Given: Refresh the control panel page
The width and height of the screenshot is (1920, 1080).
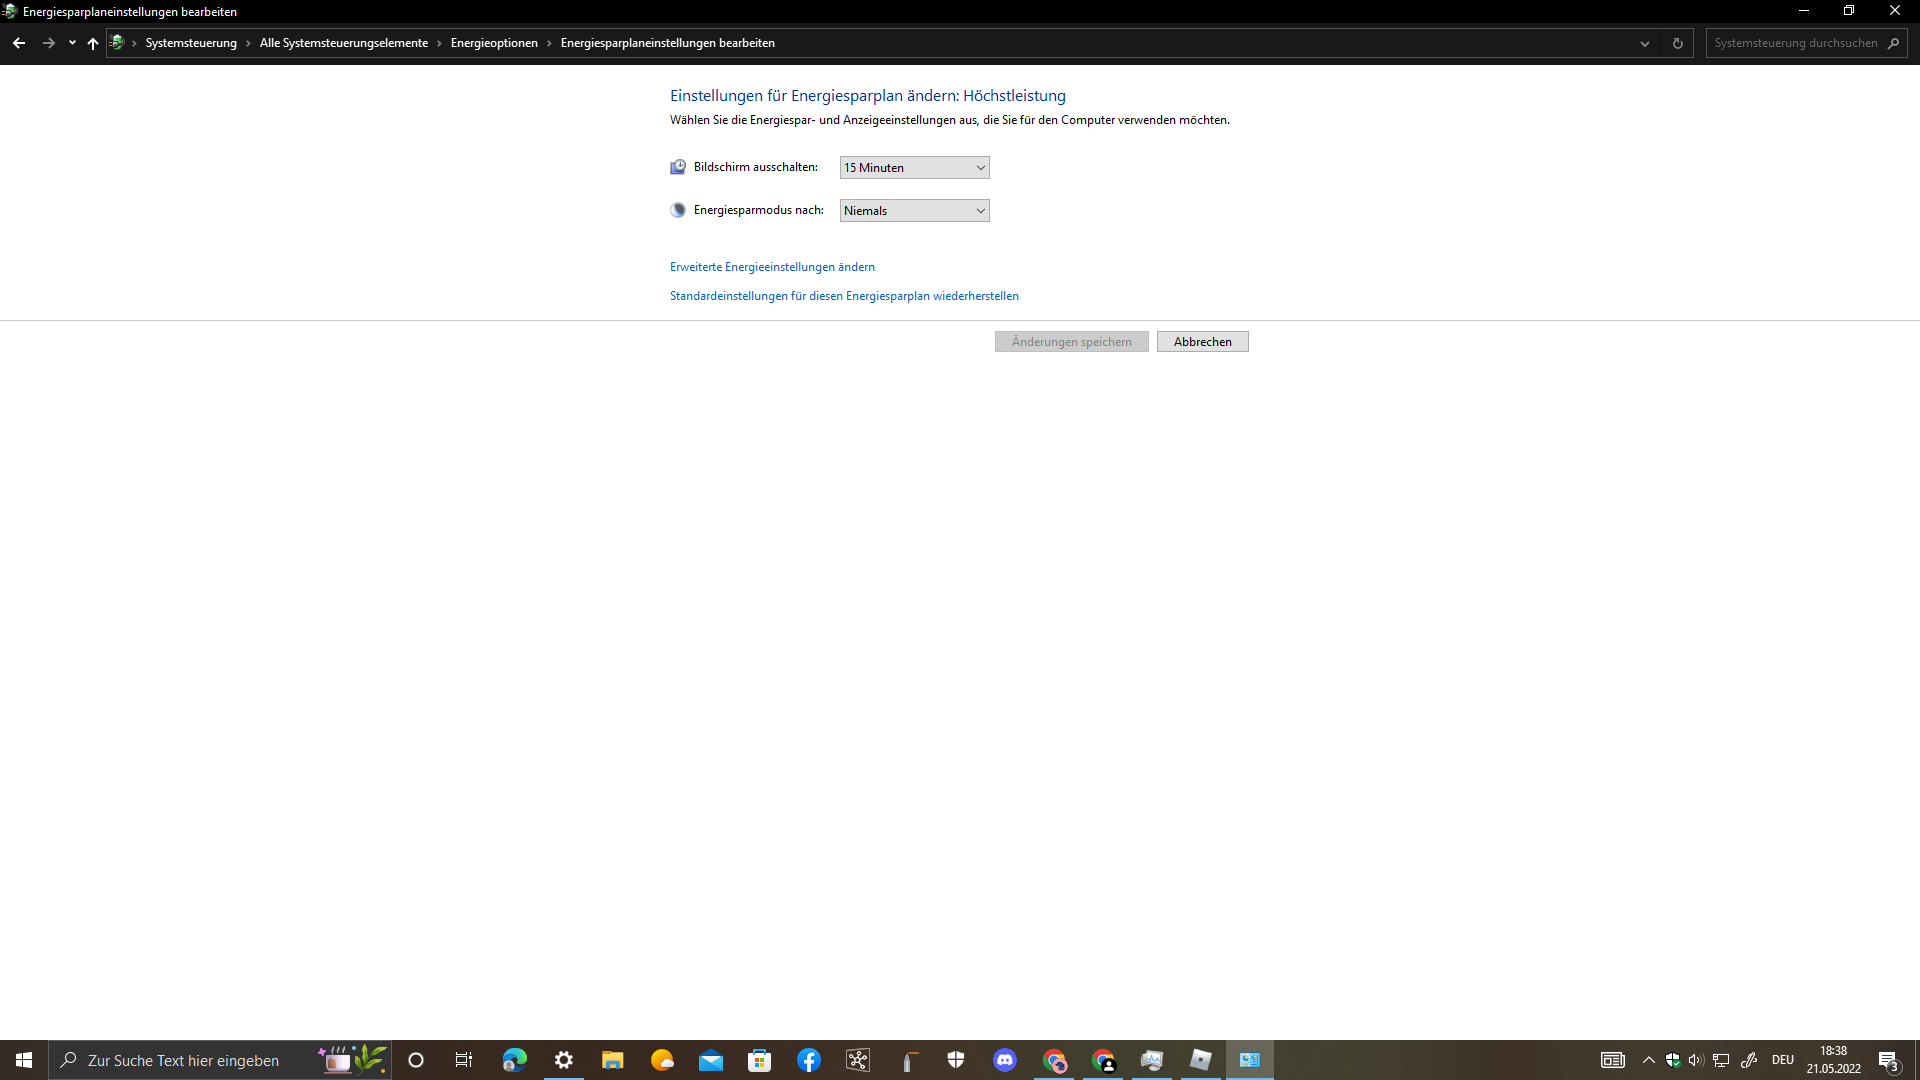Looking at the screenshot, I should point(1678,43).
